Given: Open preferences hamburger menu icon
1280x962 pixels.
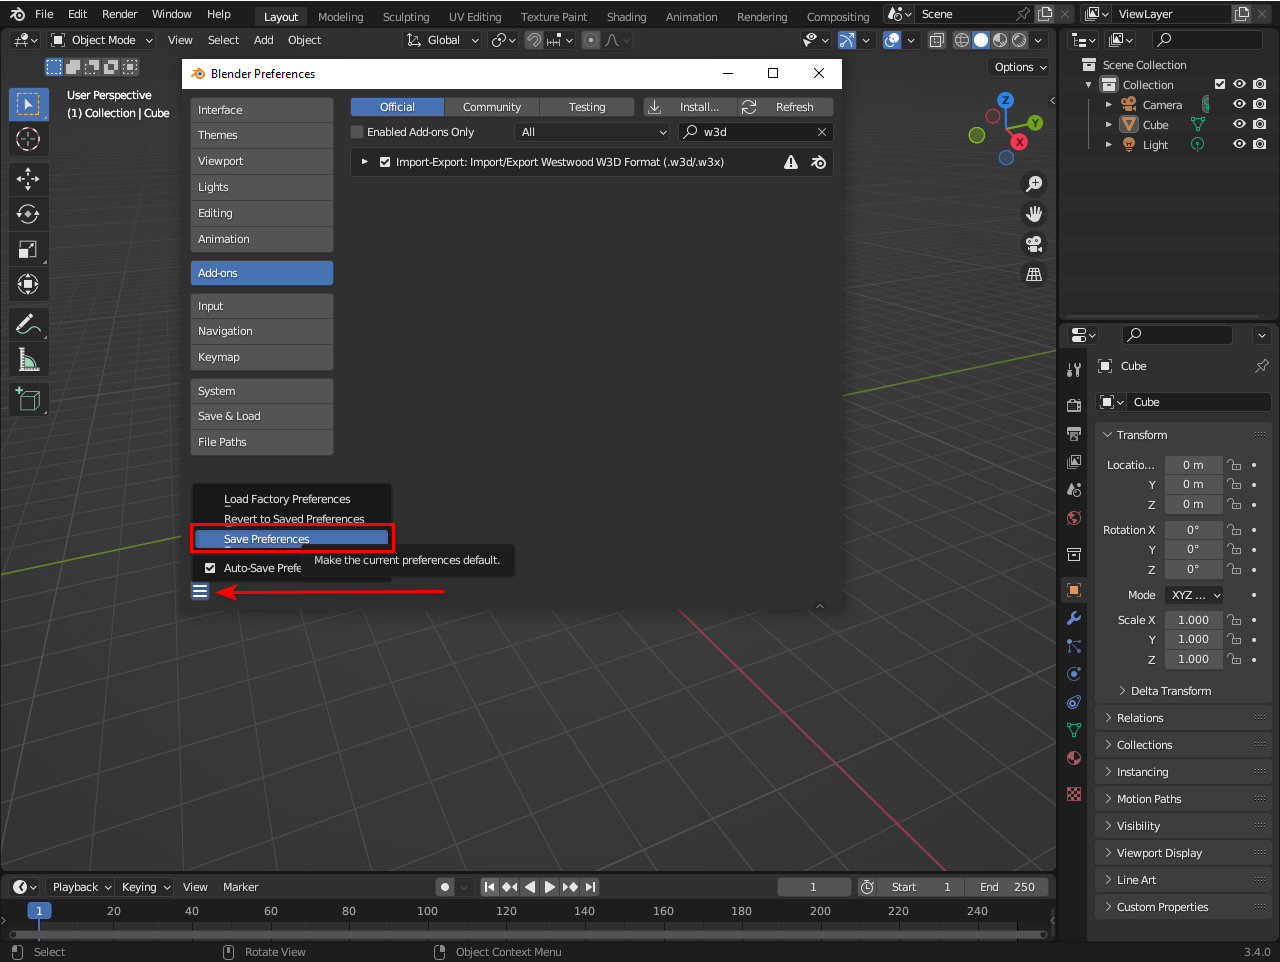Looking at the screenshot, I should point(200,591).
